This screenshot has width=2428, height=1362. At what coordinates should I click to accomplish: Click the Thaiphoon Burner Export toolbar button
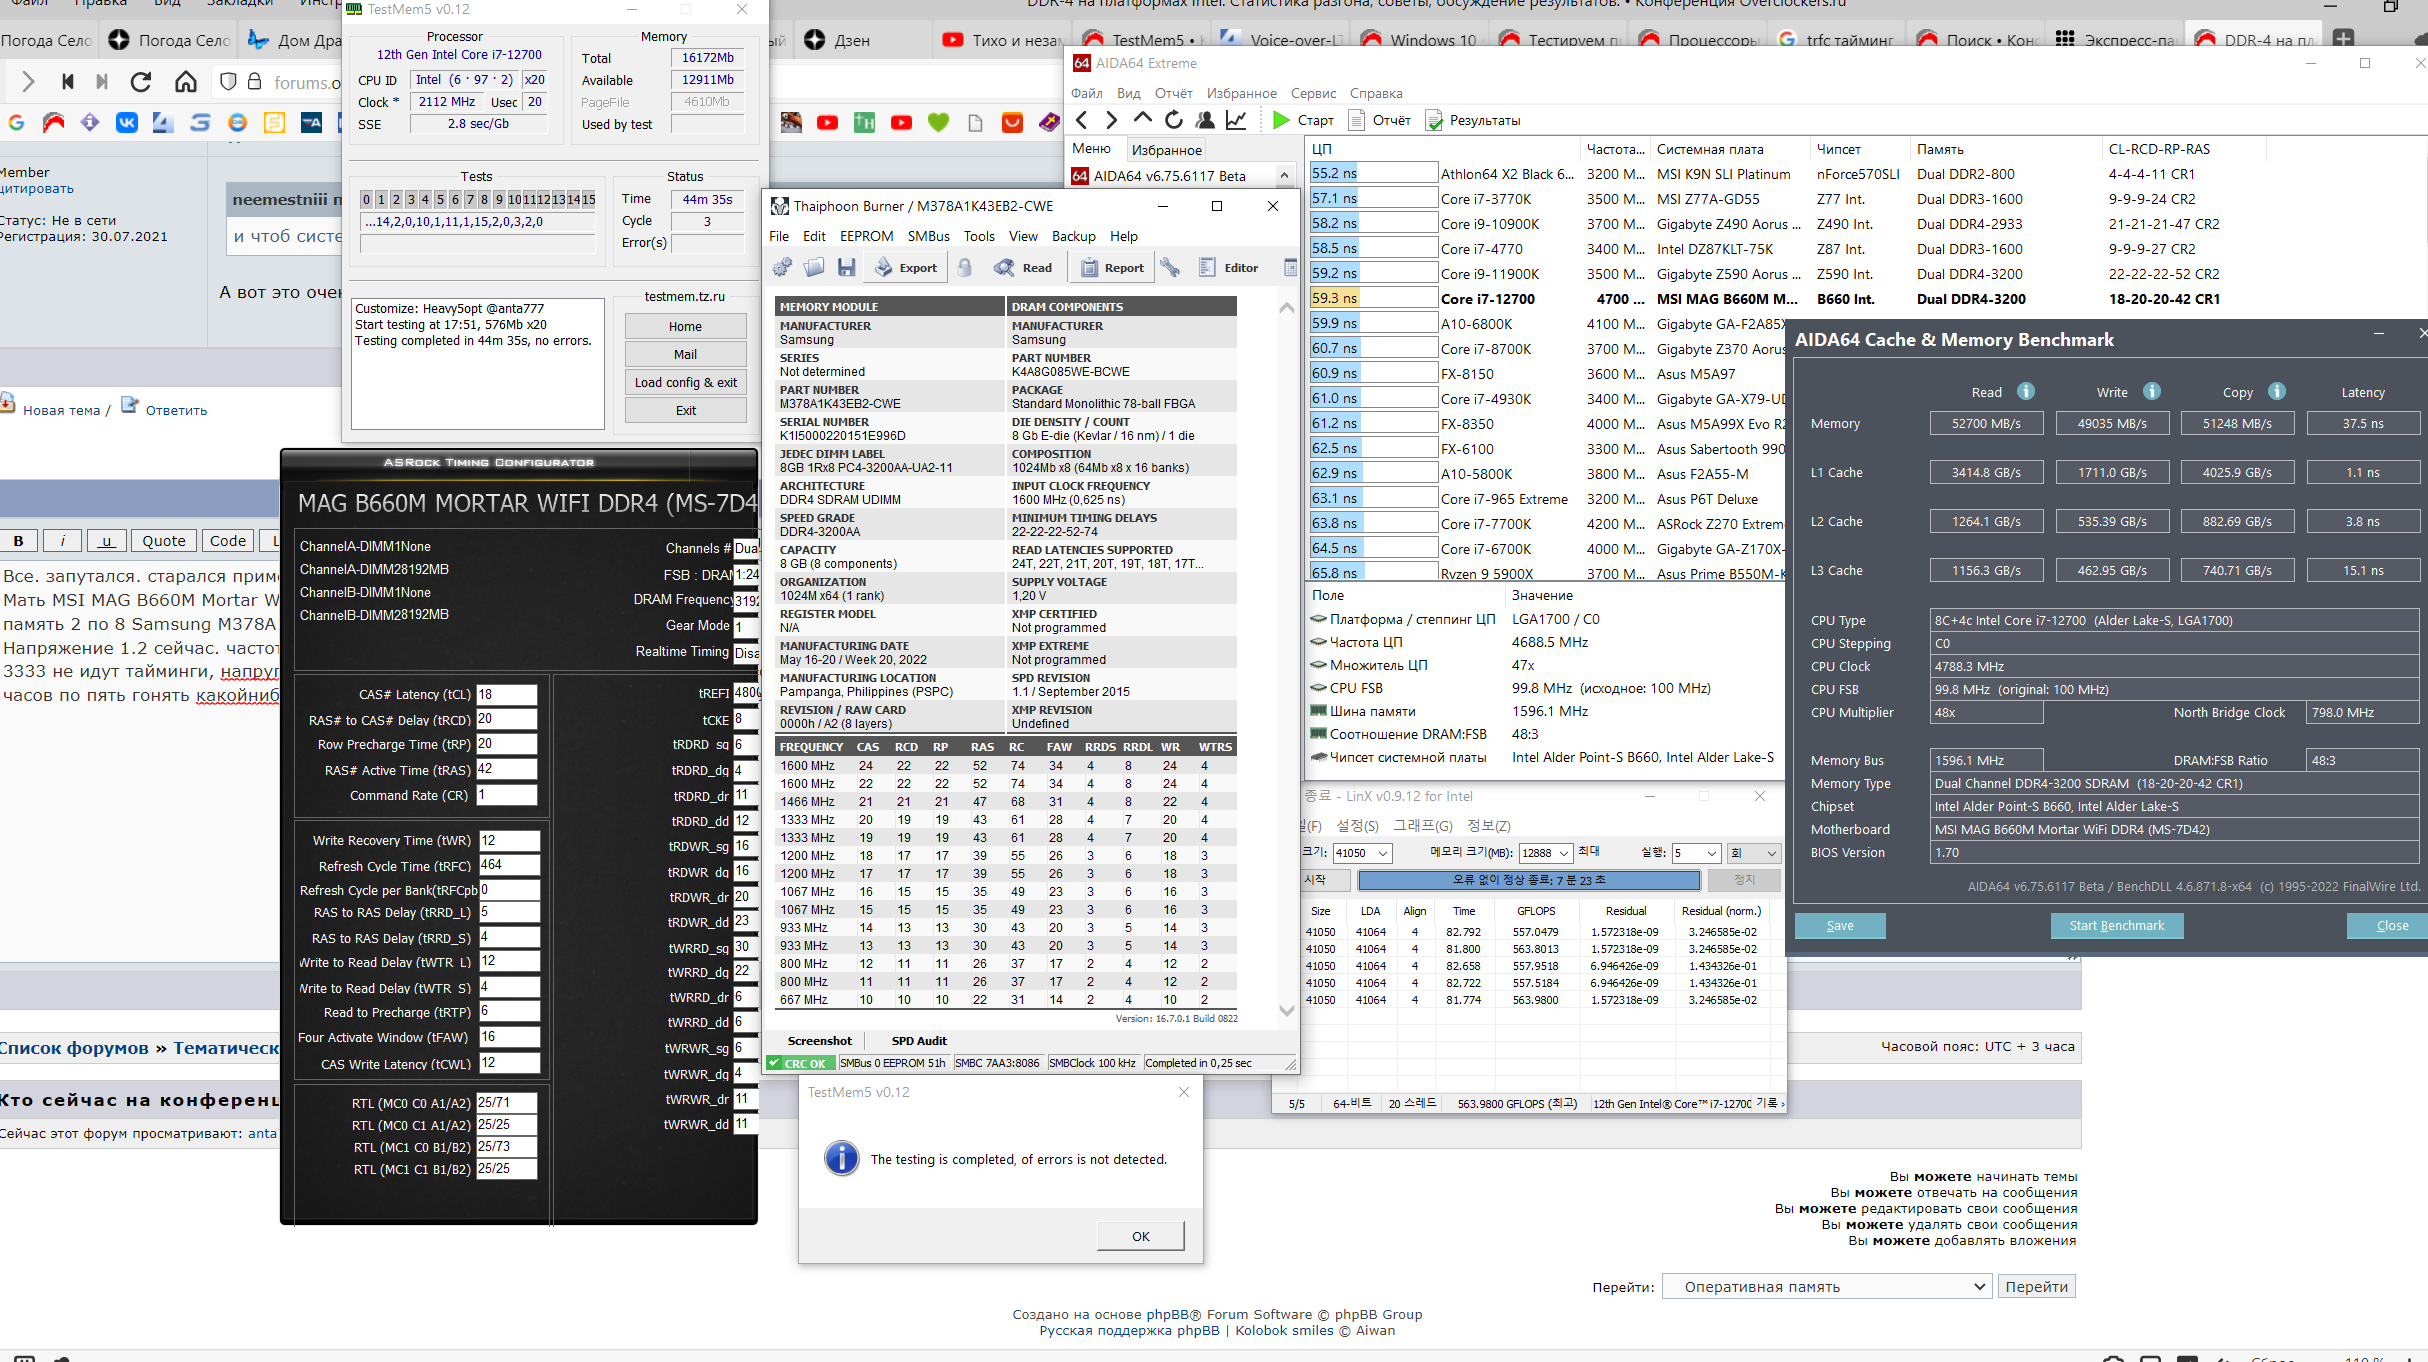(906, 268)
